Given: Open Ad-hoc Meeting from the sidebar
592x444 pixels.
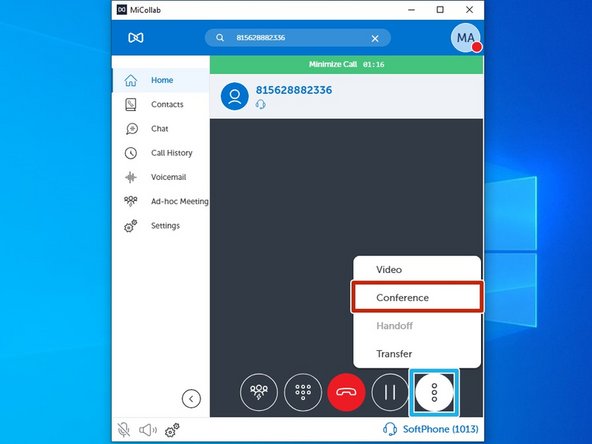Looking at the screenshot, I should tap(161, 201).
